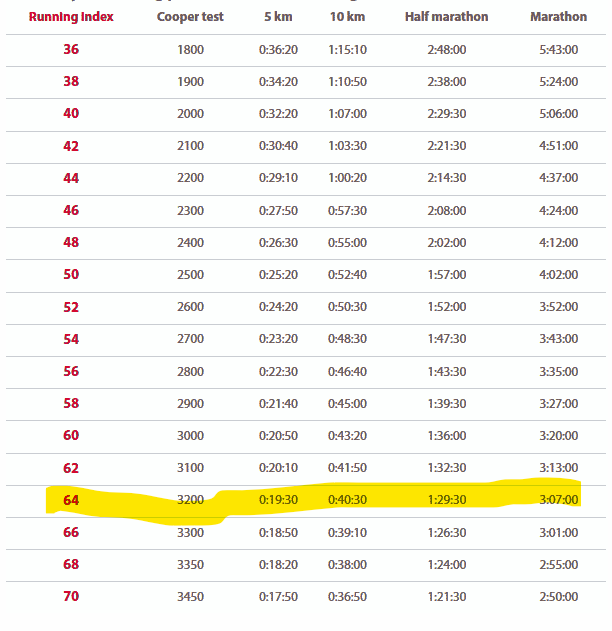Click the 5 km column header

(279, 17)
